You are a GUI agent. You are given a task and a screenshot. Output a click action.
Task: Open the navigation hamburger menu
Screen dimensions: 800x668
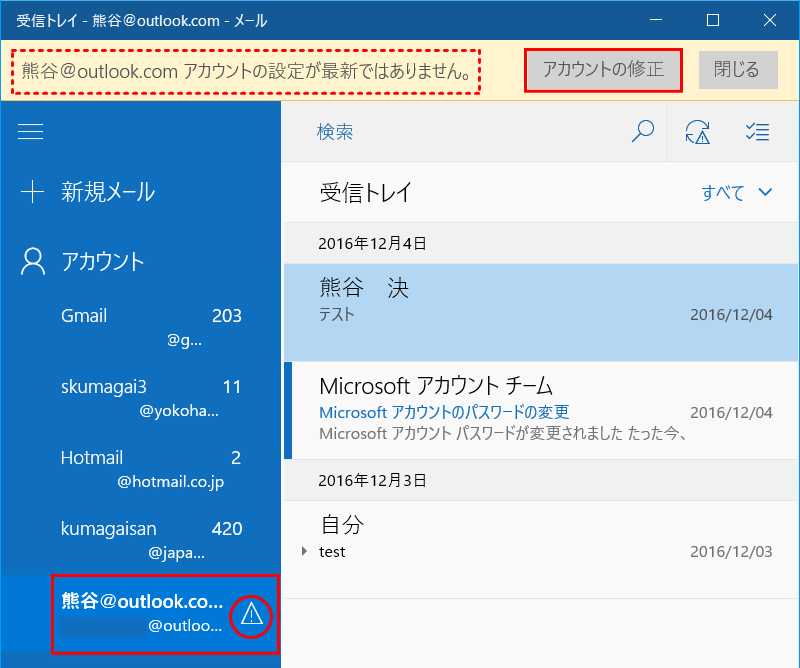pyautogui.click(x=32, y=131)
